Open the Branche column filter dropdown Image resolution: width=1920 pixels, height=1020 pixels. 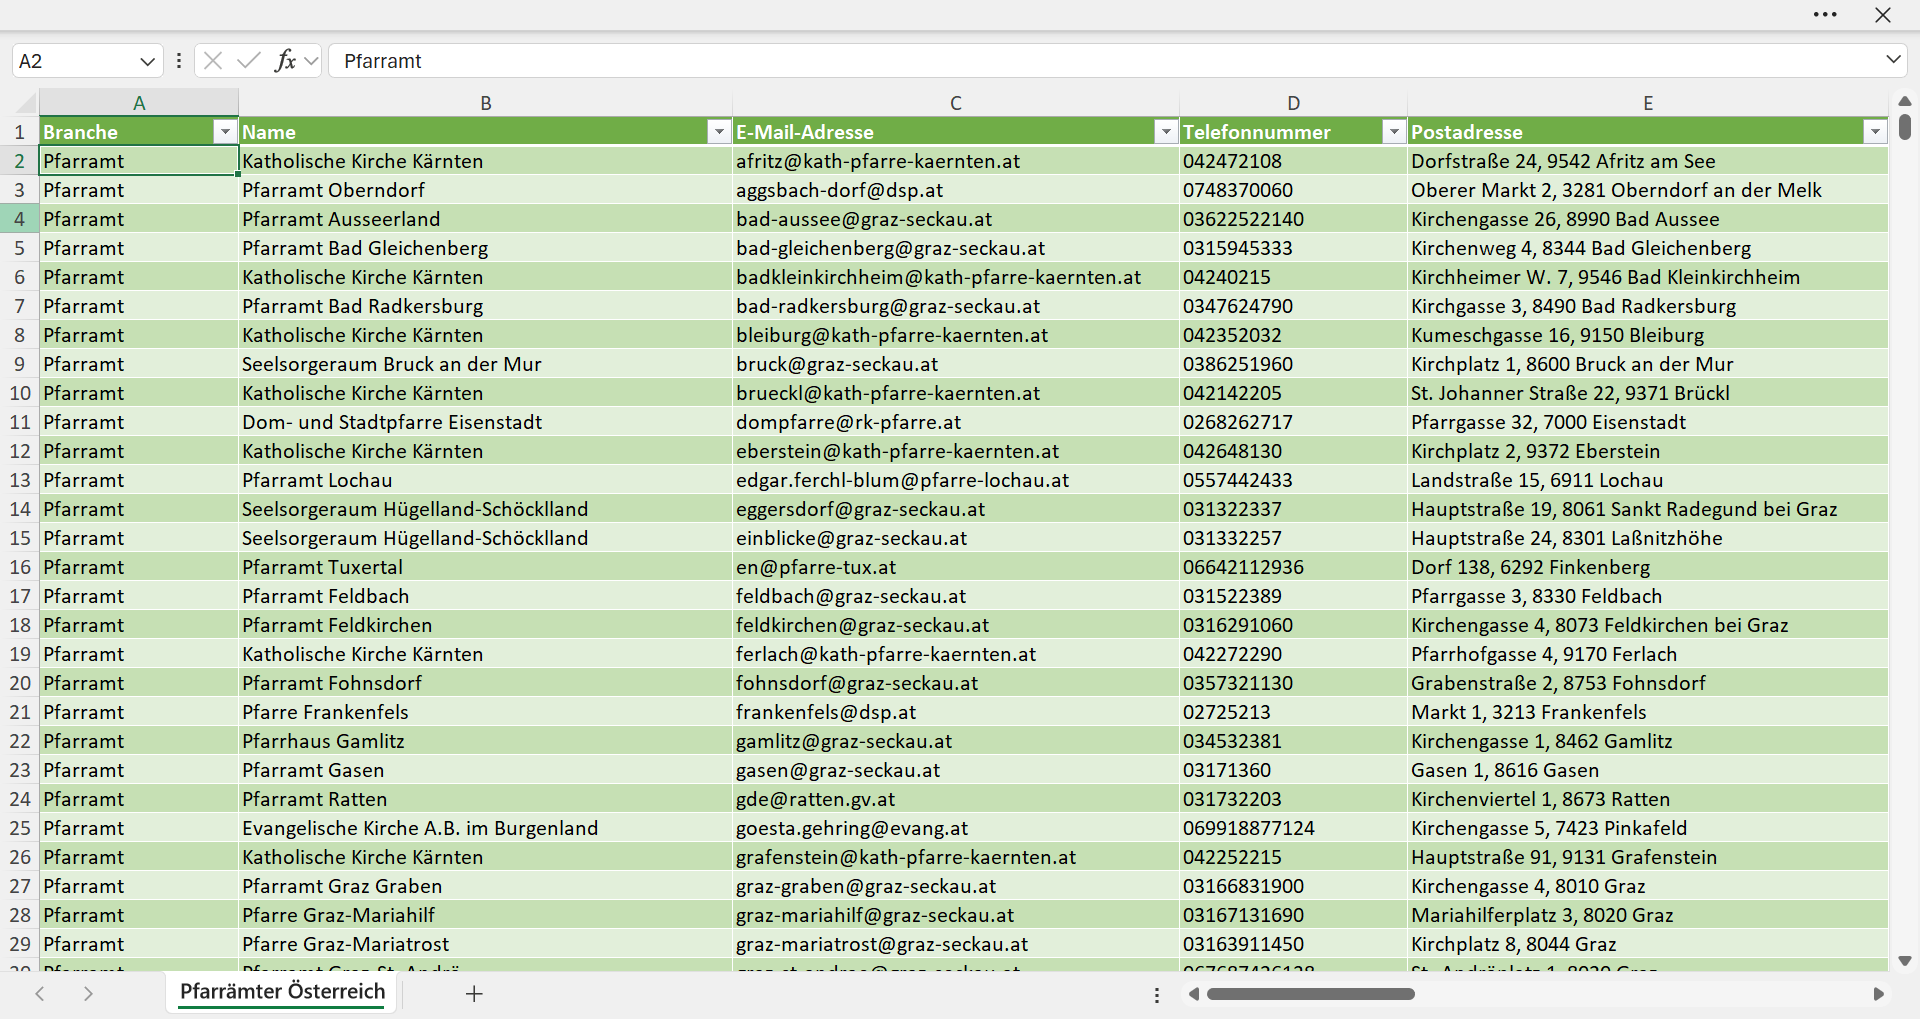click(225, 132)
